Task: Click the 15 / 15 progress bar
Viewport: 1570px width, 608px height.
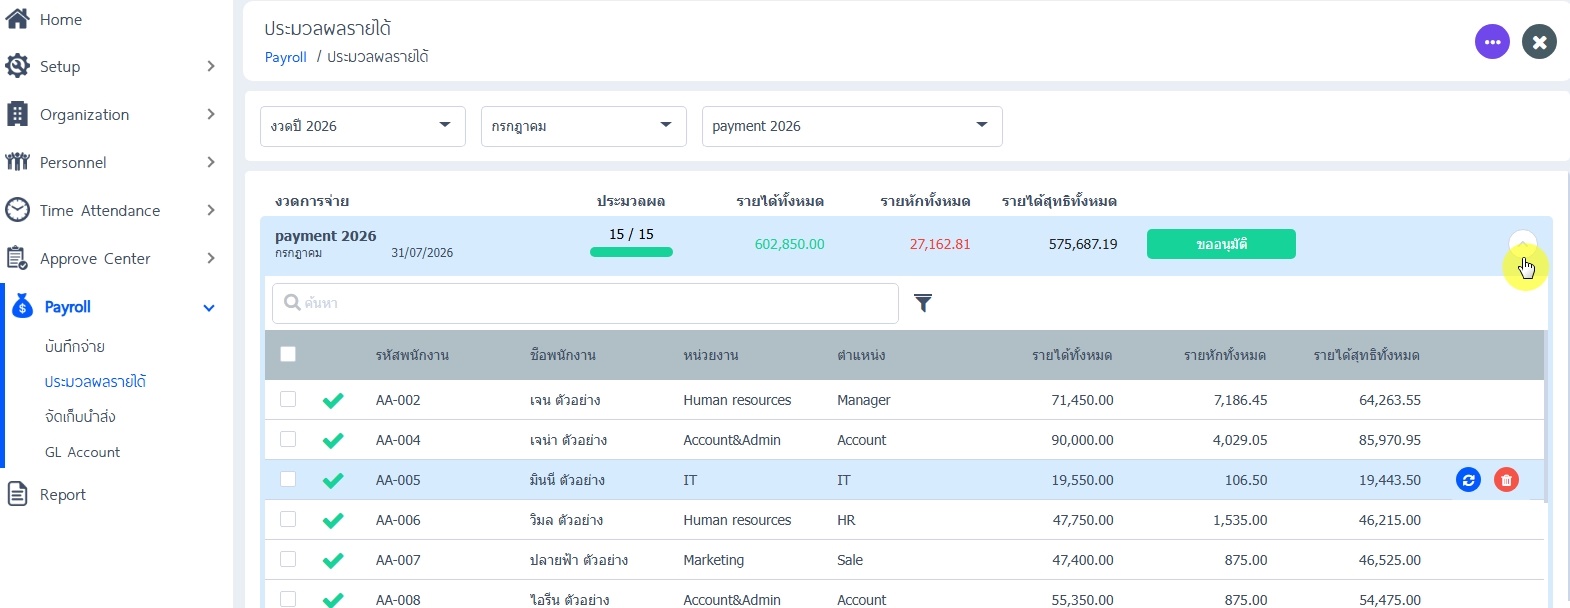Action: (x=631, y=252)
